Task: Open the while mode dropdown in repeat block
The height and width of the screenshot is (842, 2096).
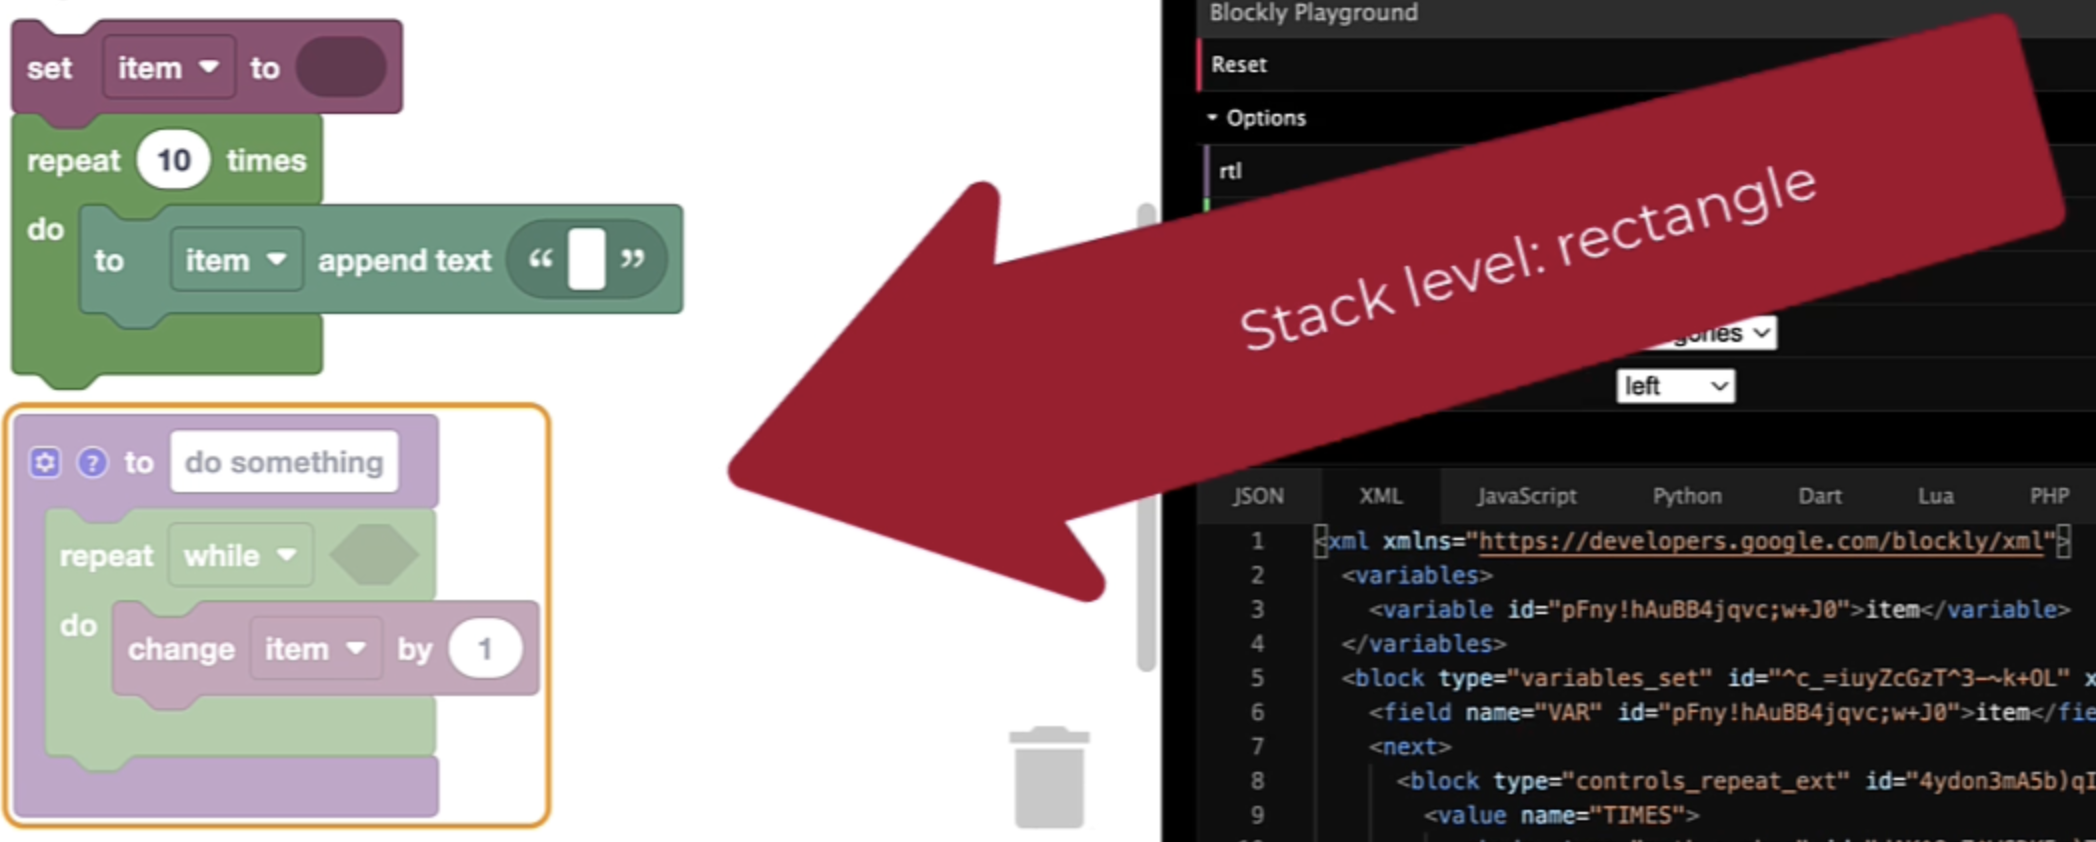Action: coord(240,555)
